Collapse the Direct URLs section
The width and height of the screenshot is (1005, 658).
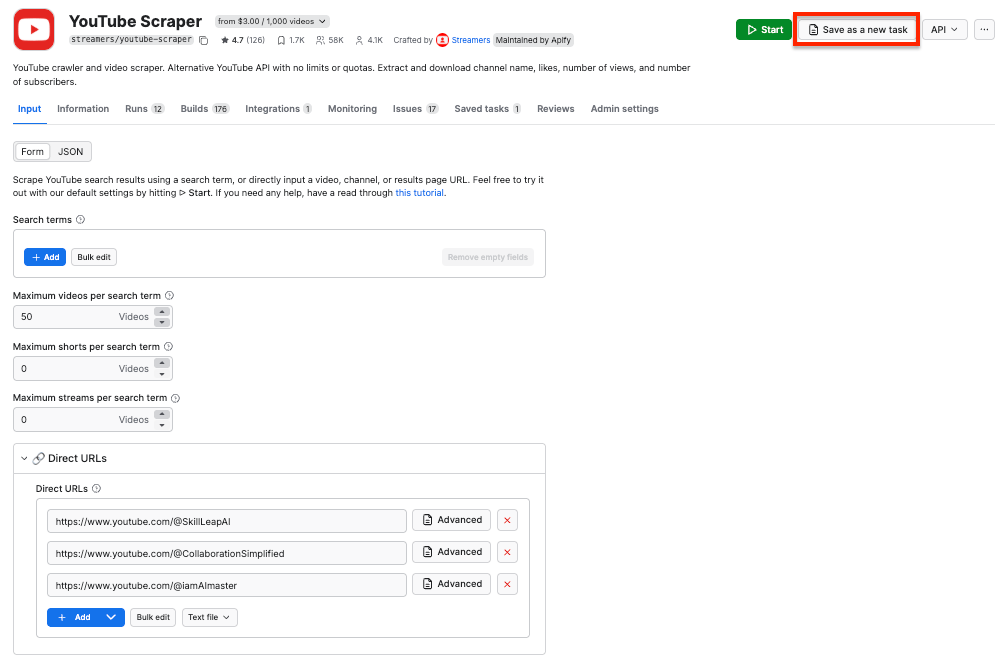pos(24,459)
